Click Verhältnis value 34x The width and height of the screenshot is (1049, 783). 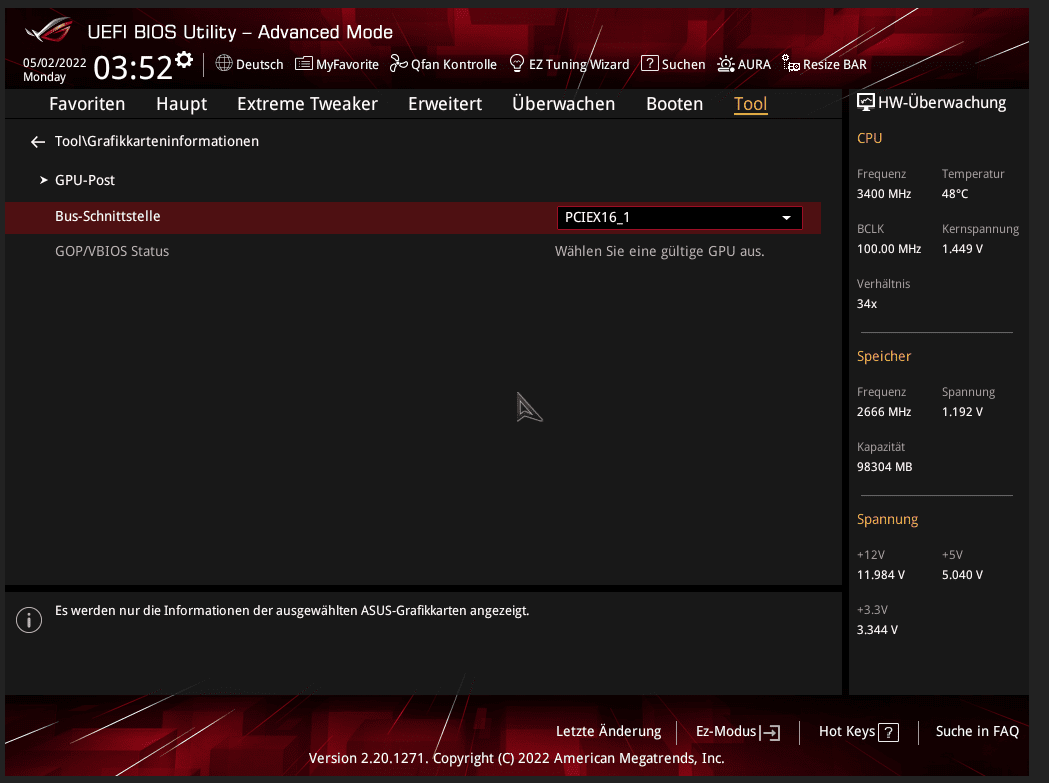[x=866, y=304]
